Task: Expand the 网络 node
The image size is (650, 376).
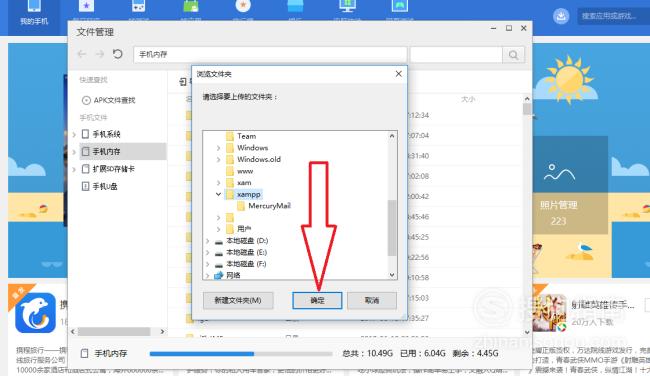Action: (208, 275)
